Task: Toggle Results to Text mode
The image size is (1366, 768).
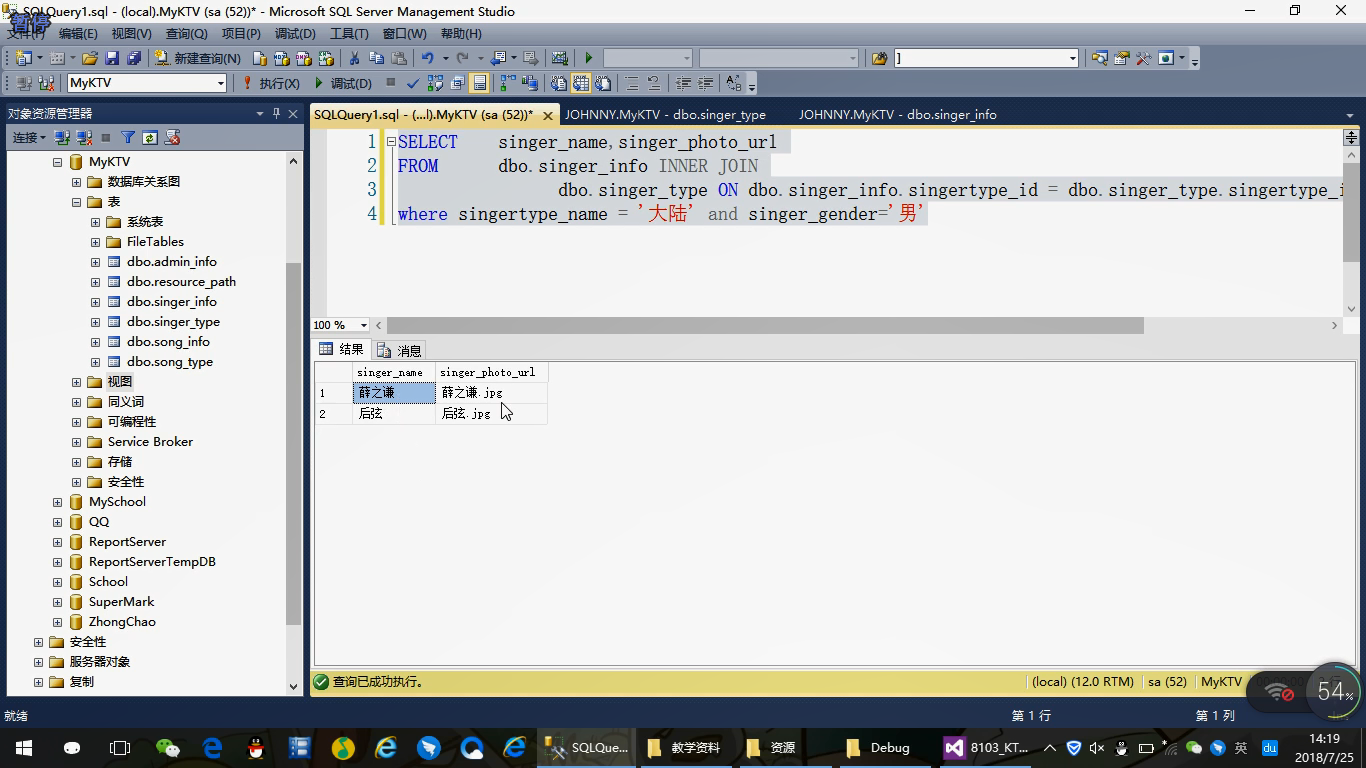Action: pyautogui.click(x=558, y=83)
